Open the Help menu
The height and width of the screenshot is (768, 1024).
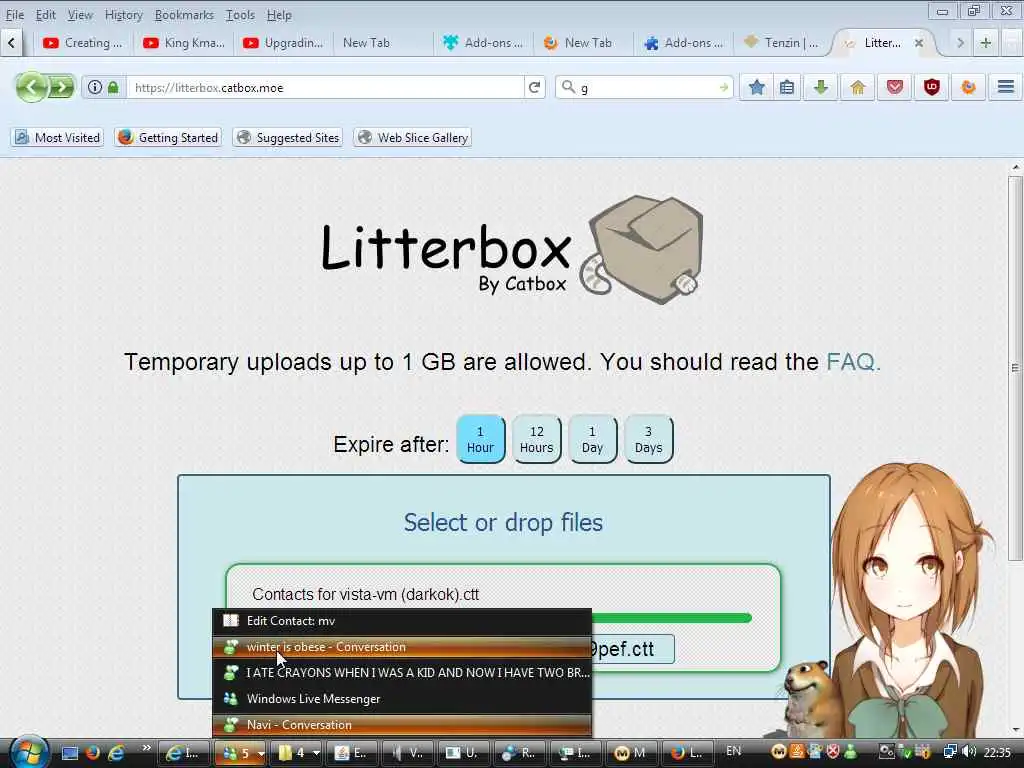coord(279,14)
